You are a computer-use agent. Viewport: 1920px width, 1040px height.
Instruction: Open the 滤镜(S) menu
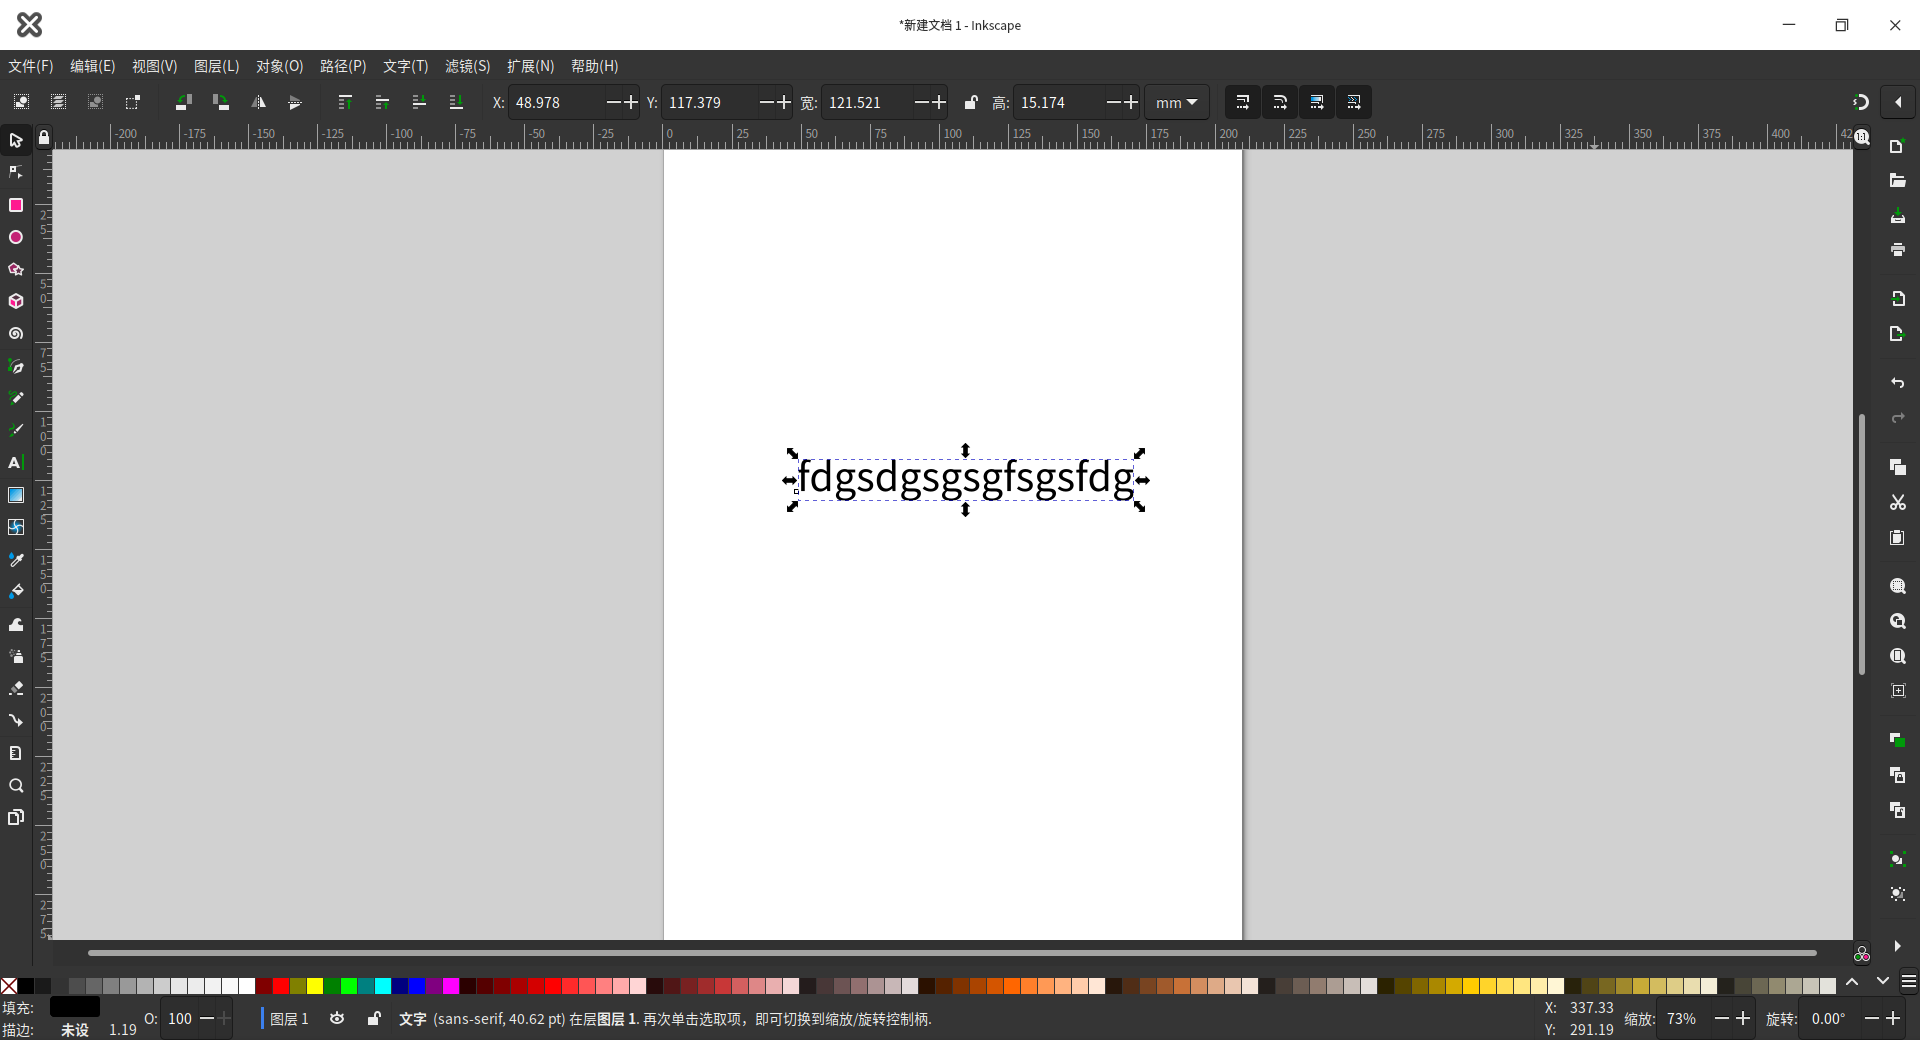[467, 66]
